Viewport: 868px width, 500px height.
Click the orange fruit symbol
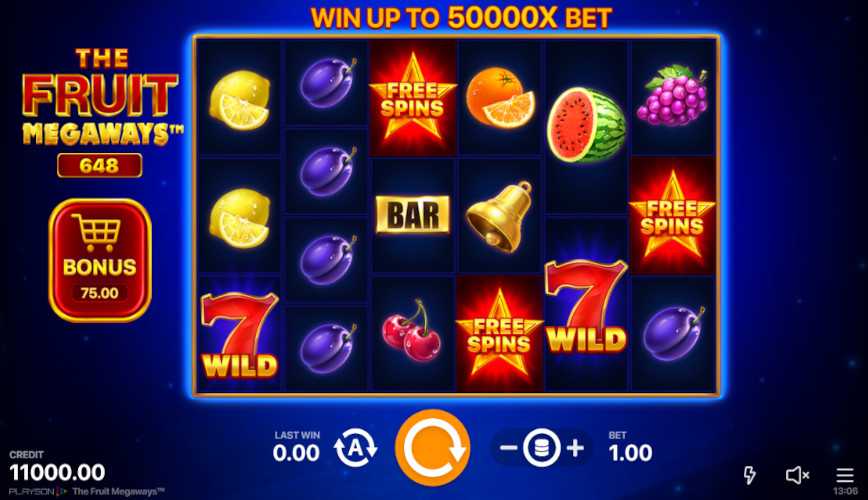tap(500, 99)
